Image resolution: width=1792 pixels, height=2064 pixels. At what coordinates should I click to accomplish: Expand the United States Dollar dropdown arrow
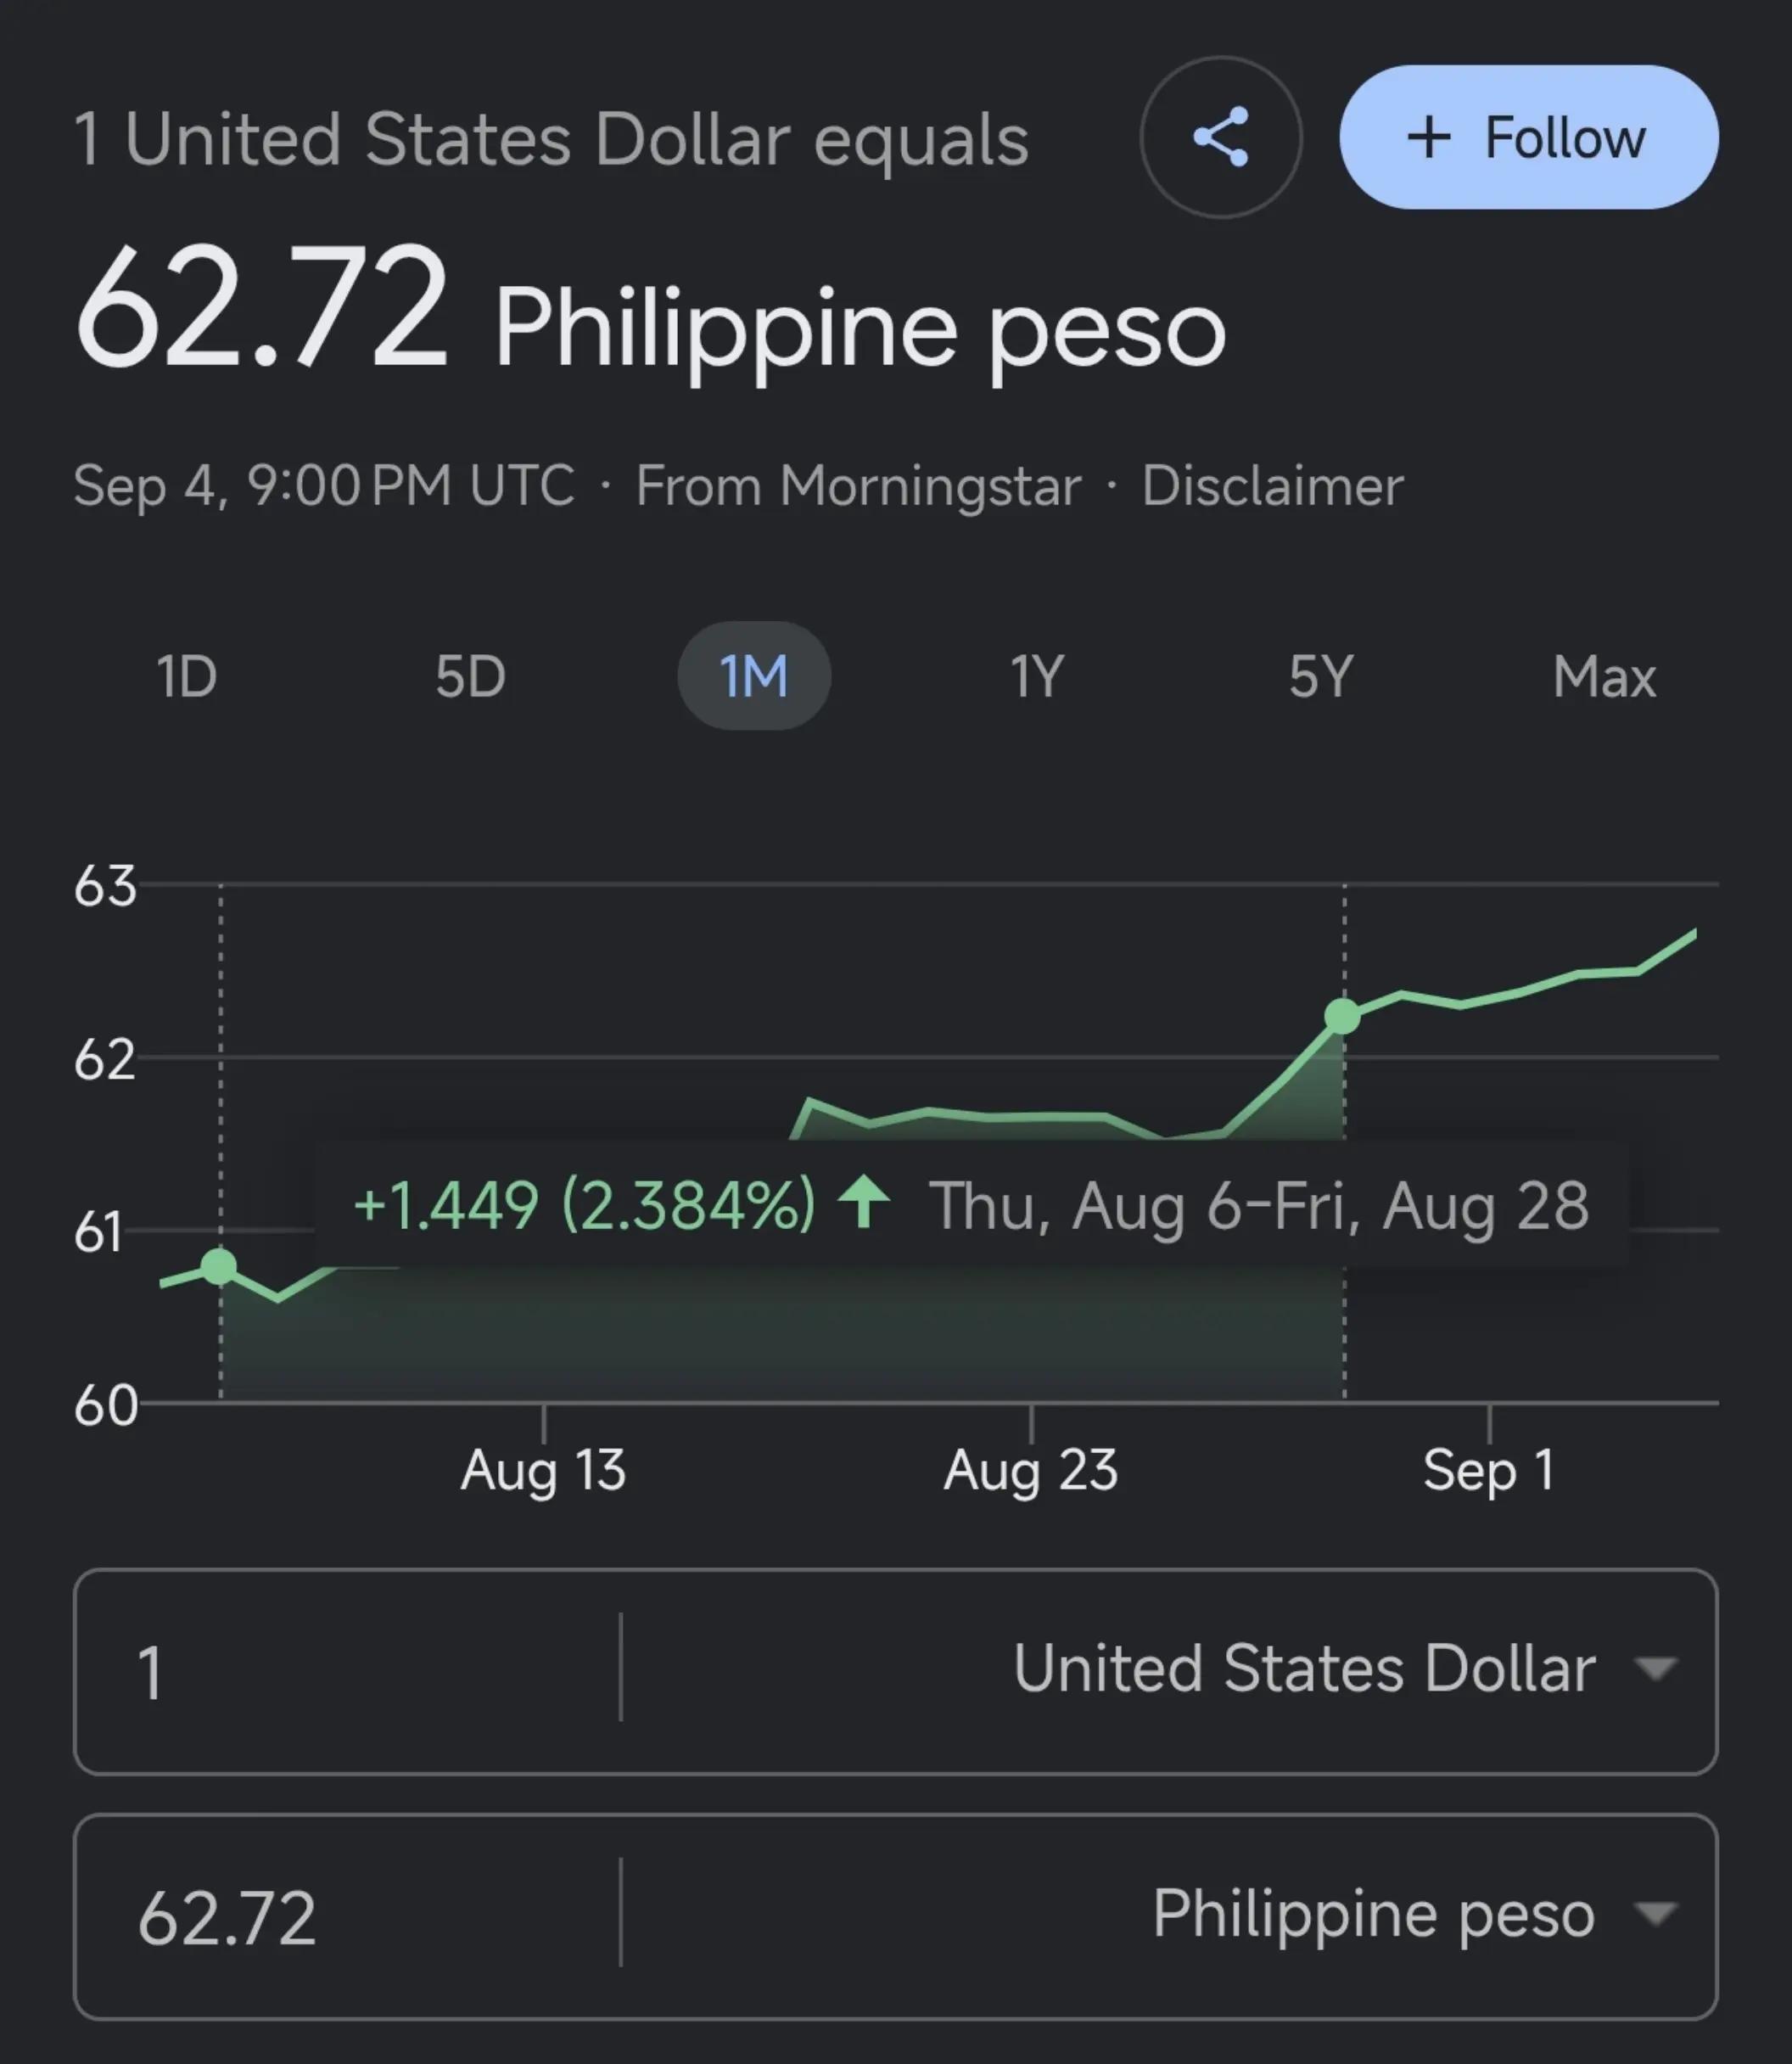[1655, 1668]
